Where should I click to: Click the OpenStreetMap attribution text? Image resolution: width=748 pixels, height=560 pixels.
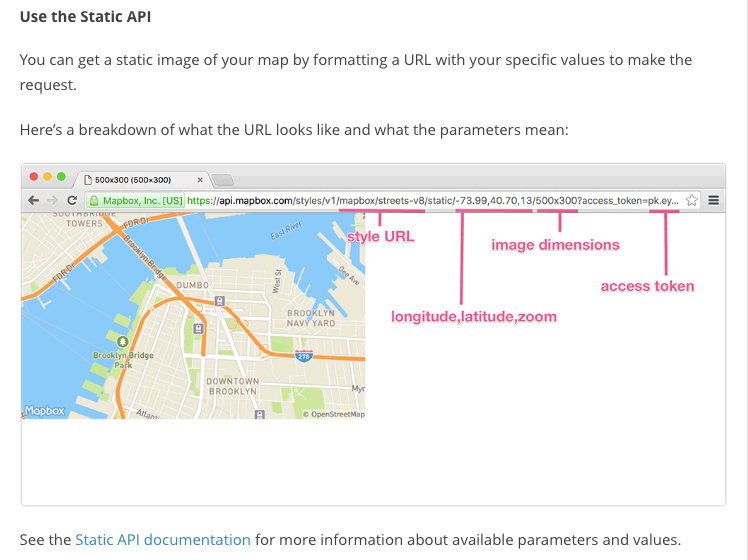(x=334, y=414)
